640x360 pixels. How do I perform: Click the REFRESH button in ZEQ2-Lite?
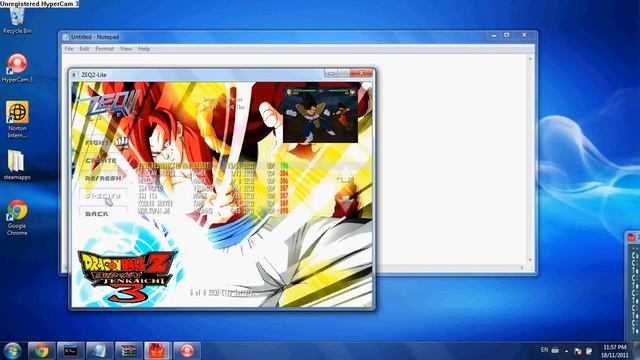(103, 178)
